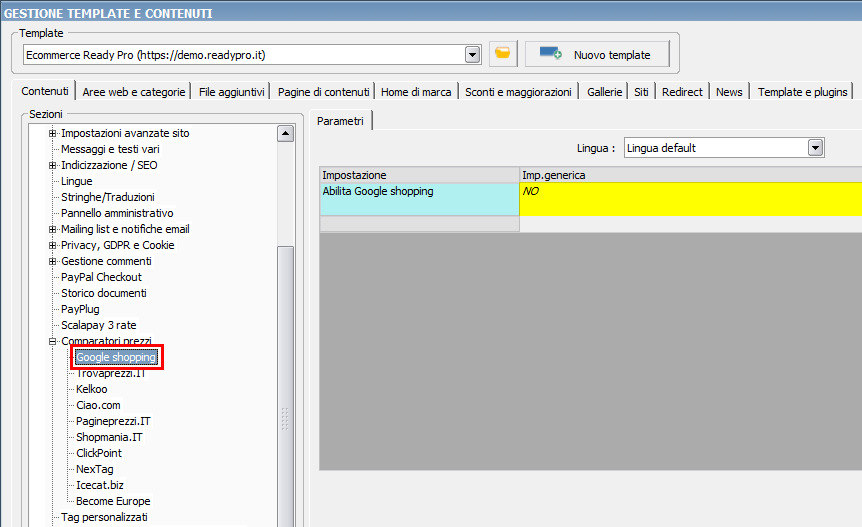Viewport: 862px width, 527px height.
Task: Click the yellow folder icon button
Action: 503,54
